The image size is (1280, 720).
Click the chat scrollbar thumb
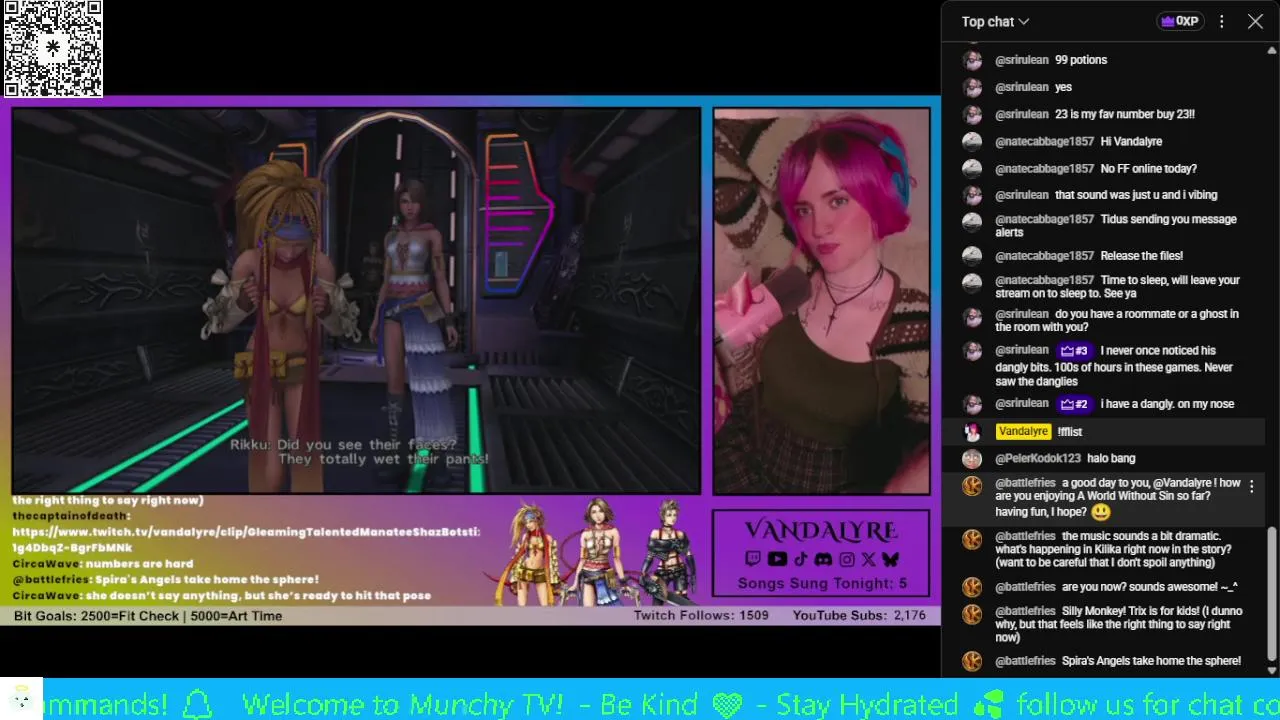[x=1272, y=595]
